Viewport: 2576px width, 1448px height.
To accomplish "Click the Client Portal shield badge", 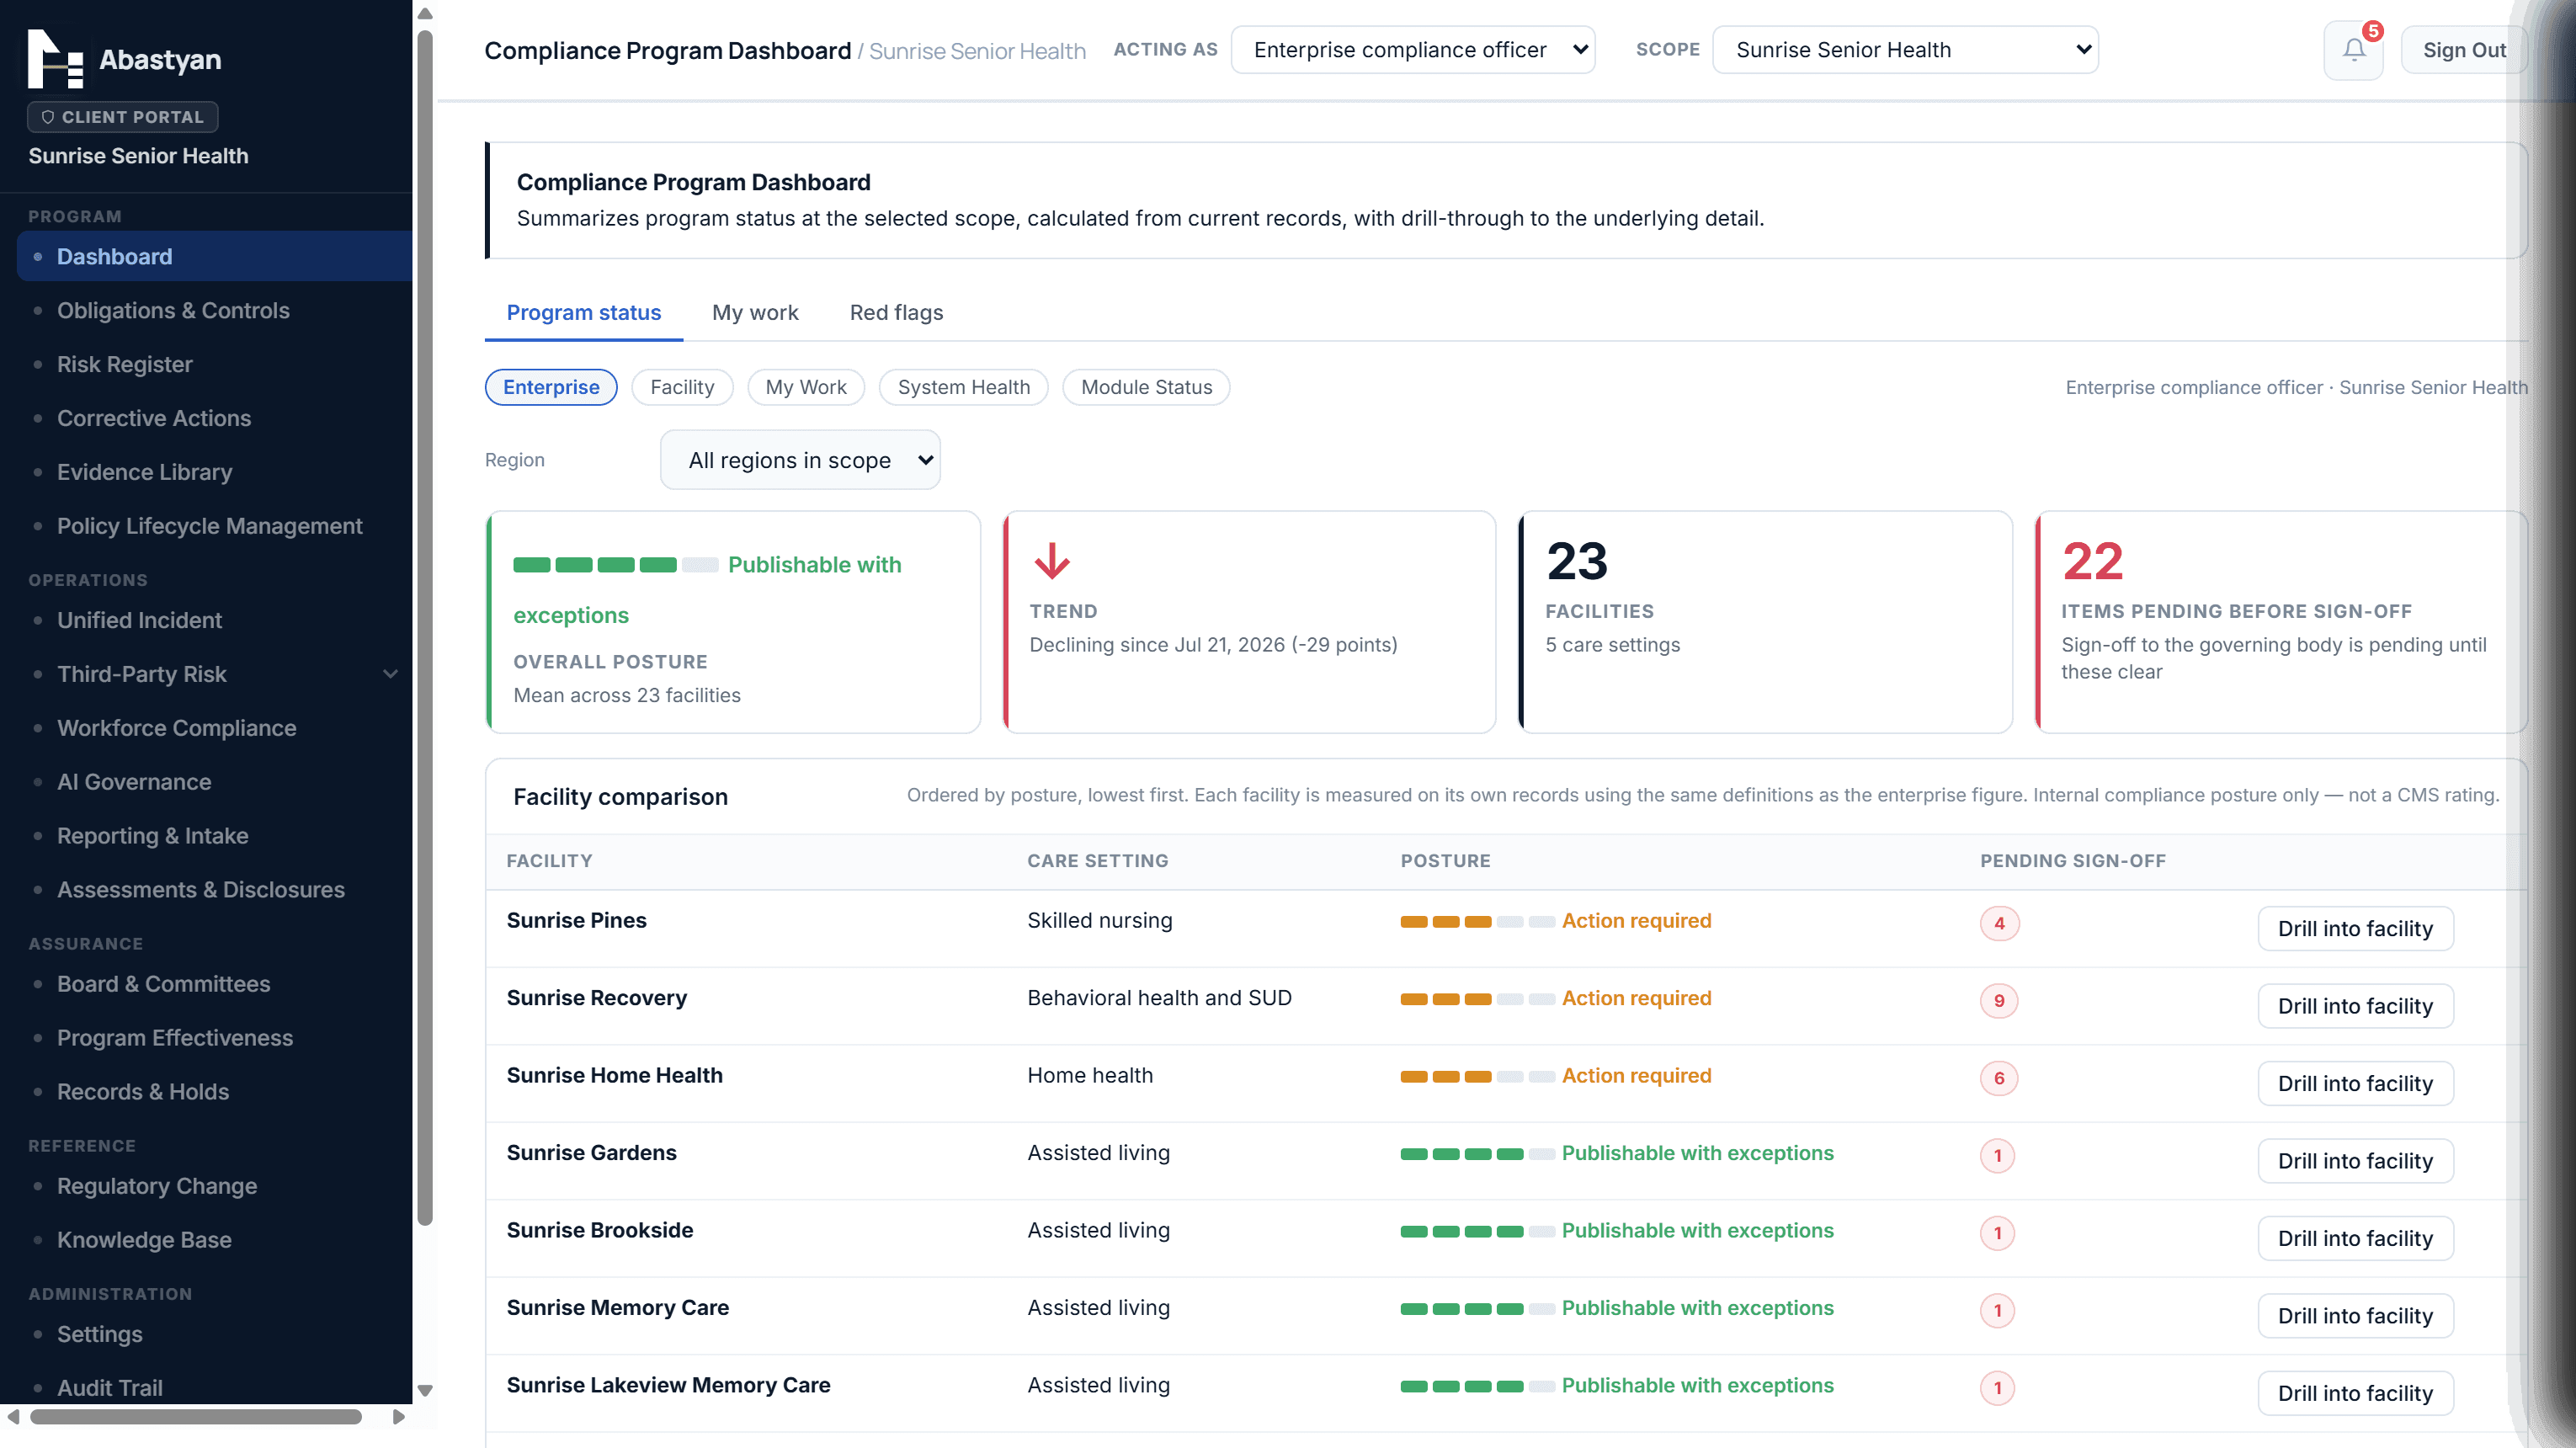I will click(123, 117).
